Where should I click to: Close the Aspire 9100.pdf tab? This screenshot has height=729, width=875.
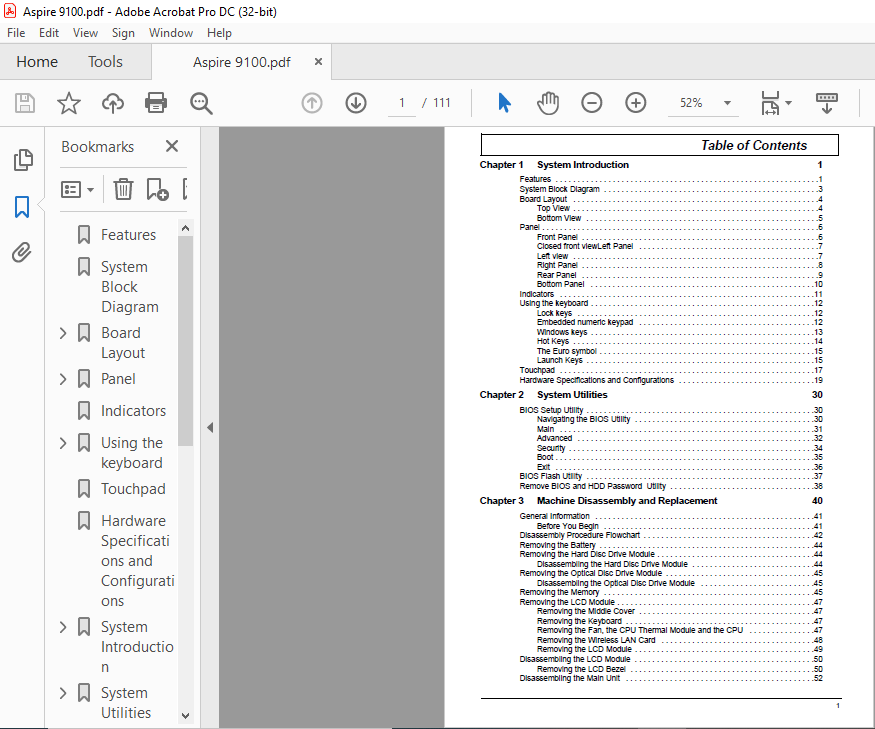[x=318, y=61]
